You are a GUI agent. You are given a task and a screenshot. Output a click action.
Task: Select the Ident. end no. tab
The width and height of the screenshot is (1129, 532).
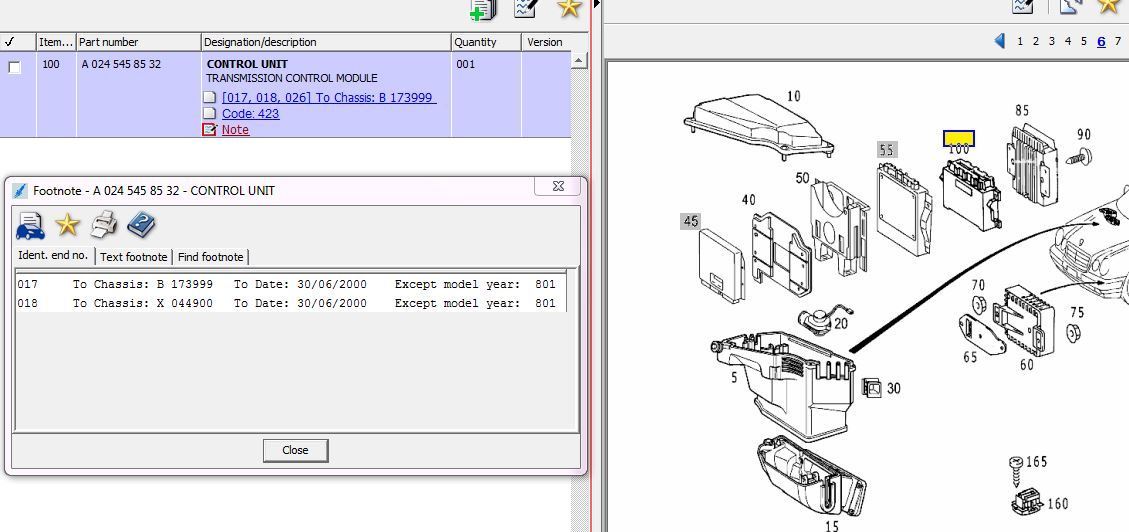pos(53,256)
